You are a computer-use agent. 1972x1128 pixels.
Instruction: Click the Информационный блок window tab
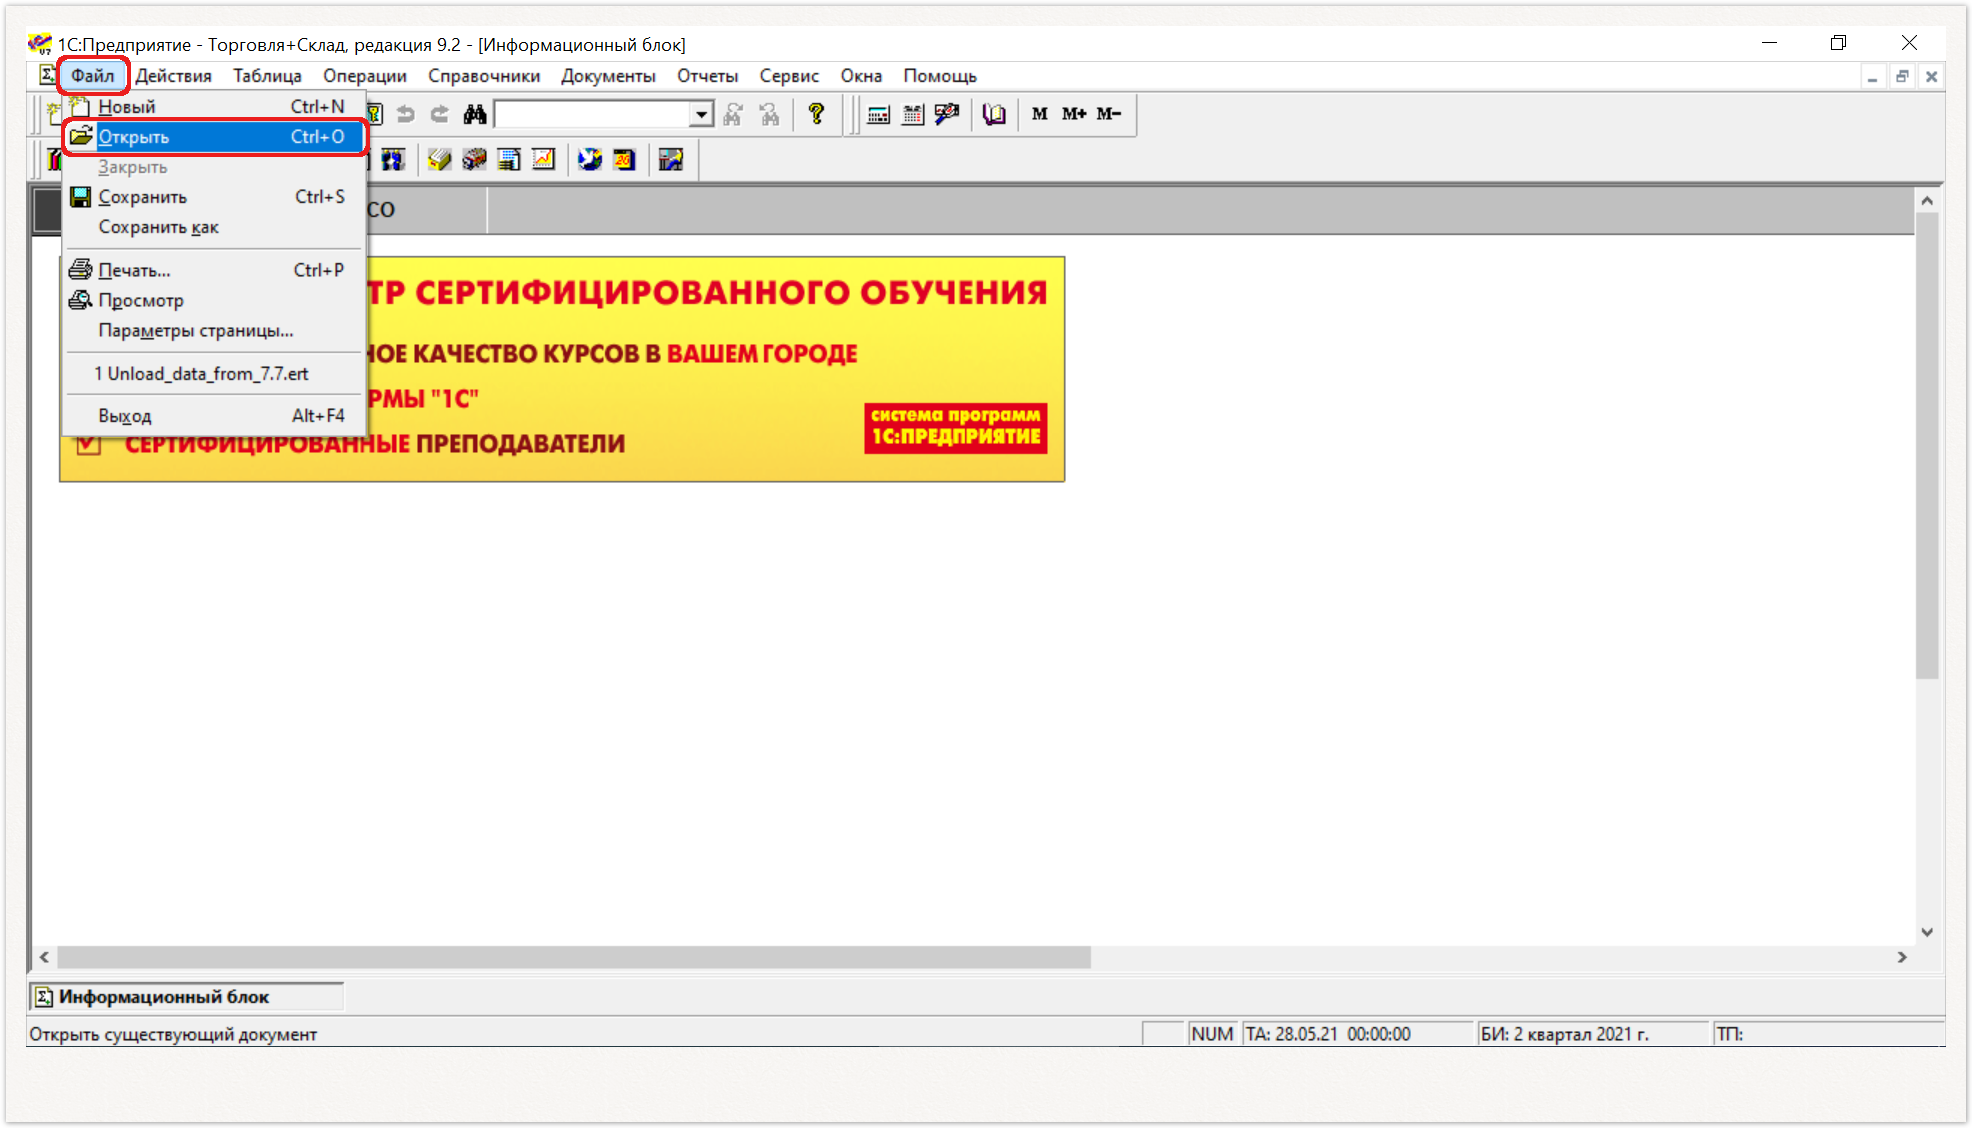(187, 997)
